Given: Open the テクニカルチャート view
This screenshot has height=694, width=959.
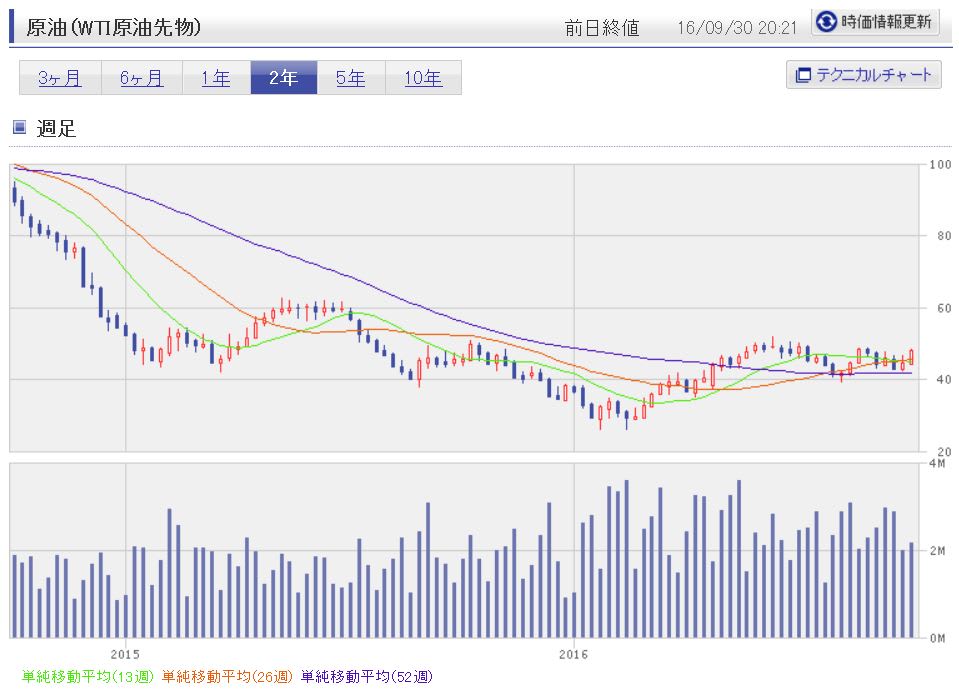Looking at the screenshot, I should 864,75.
